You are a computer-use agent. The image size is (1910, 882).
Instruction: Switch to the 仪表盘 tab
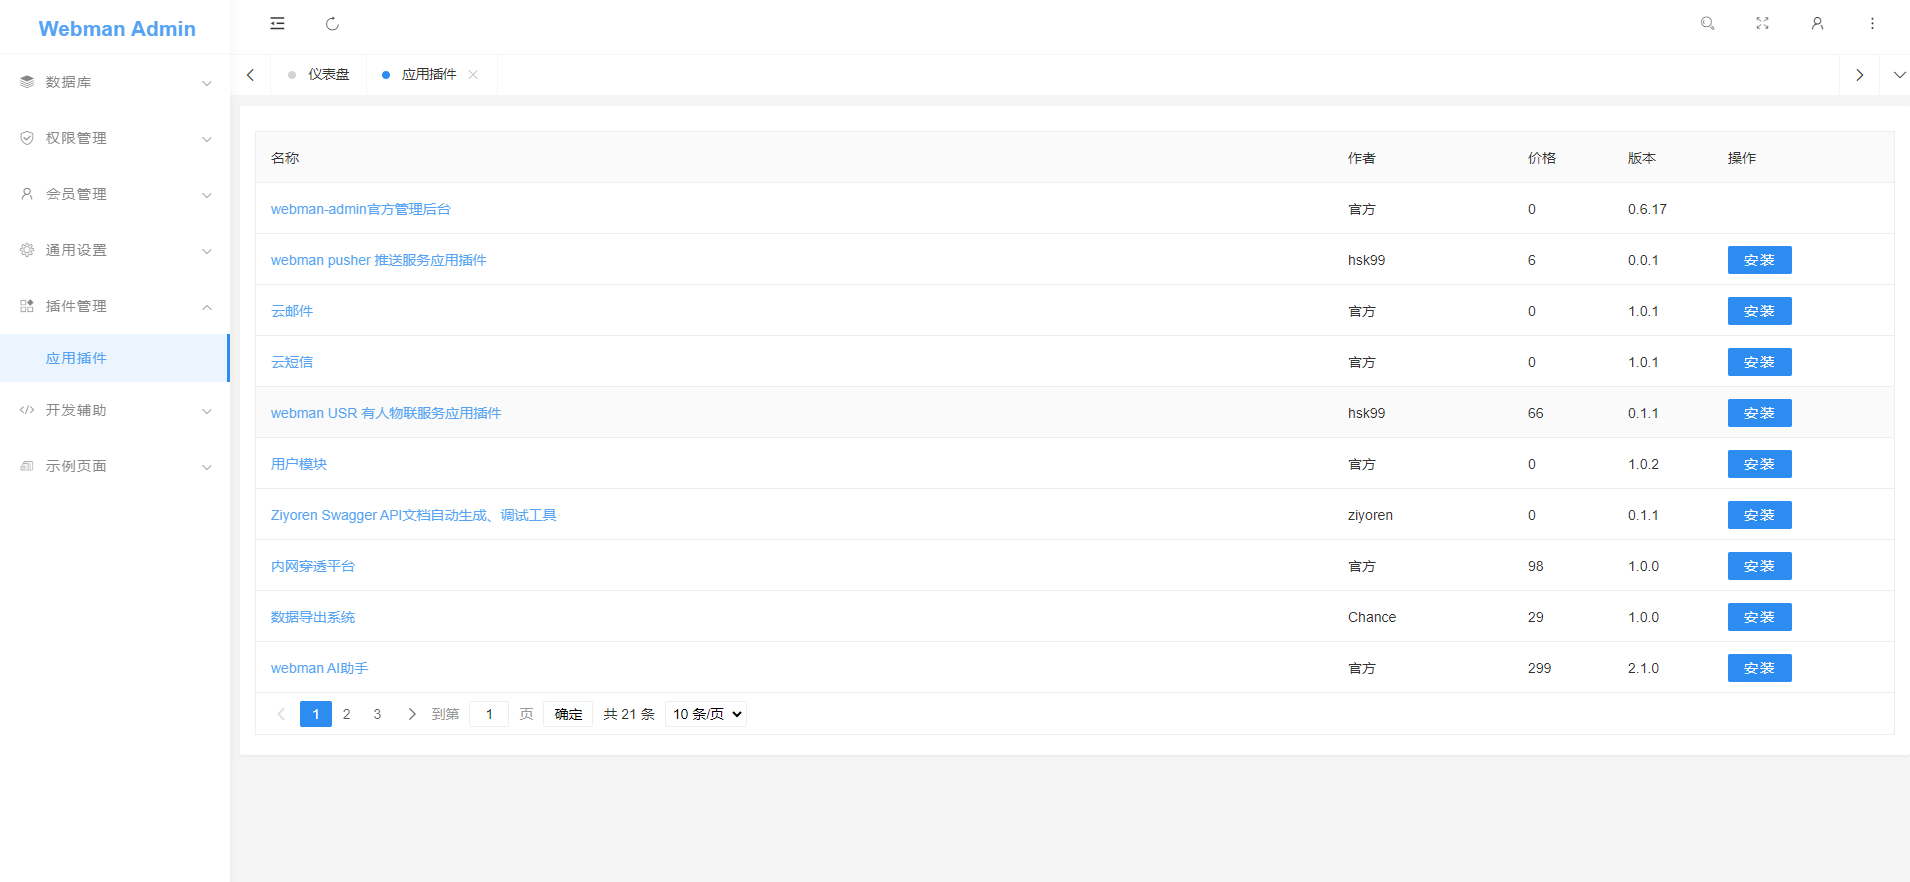click(318, 75)
